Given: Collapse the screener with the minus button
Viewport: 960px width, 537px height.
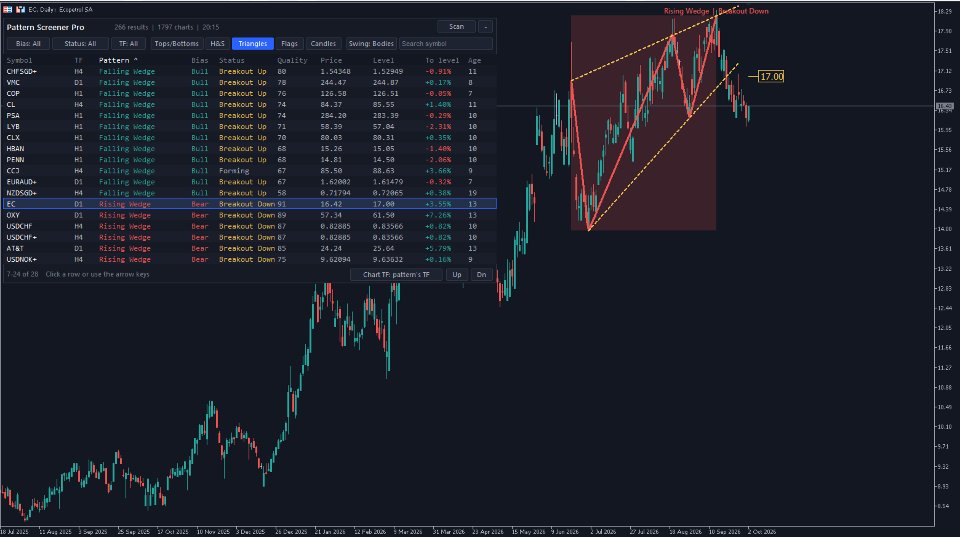Looking at the screenshot, I should [486, 27].
